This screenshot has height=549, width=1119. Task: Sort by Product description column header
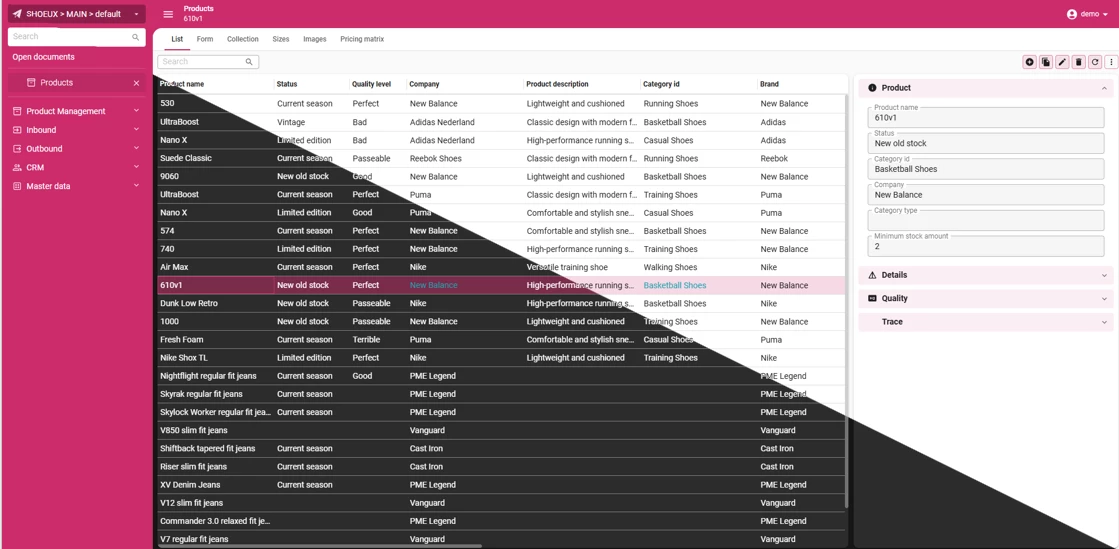point(557,84)
